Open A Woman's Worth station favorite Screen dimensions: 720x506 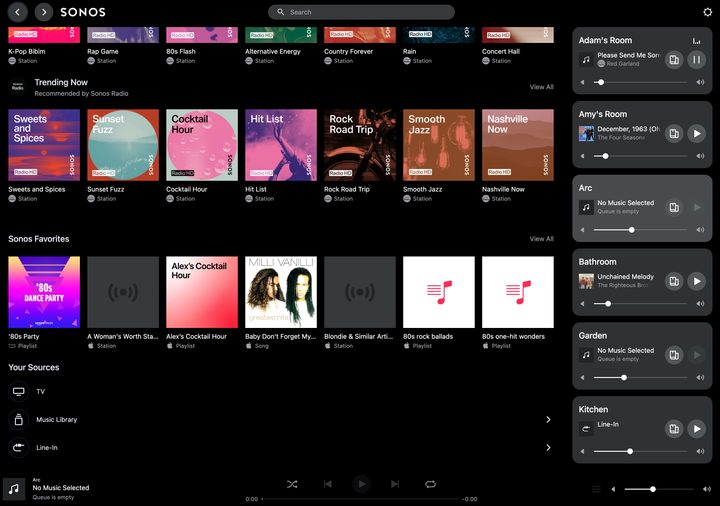[123, 292]
